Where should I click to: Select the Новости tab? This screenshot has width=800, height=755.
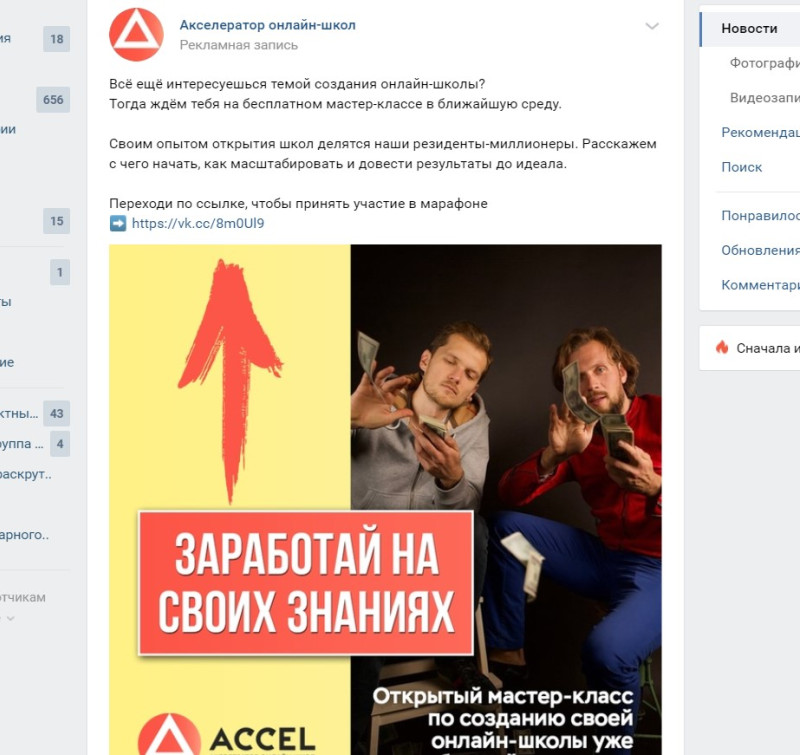(x=750, y=29)
